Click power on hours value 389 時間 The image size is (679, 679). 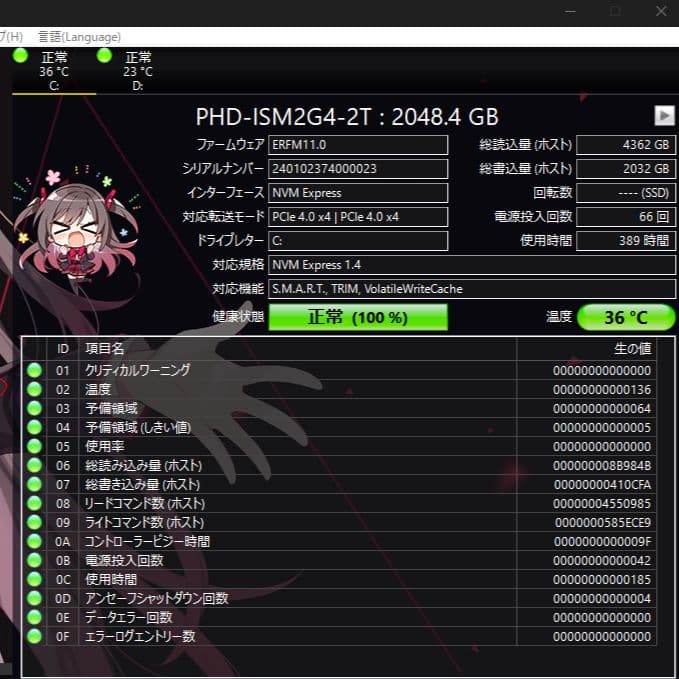pyautogui.click(x=626, y=241)
